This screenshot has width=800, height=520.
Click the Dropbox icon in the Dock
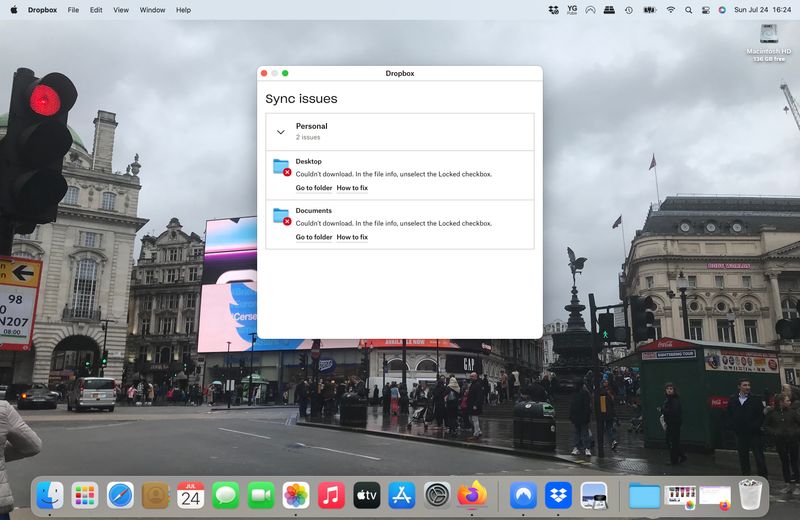coord(558,495)
